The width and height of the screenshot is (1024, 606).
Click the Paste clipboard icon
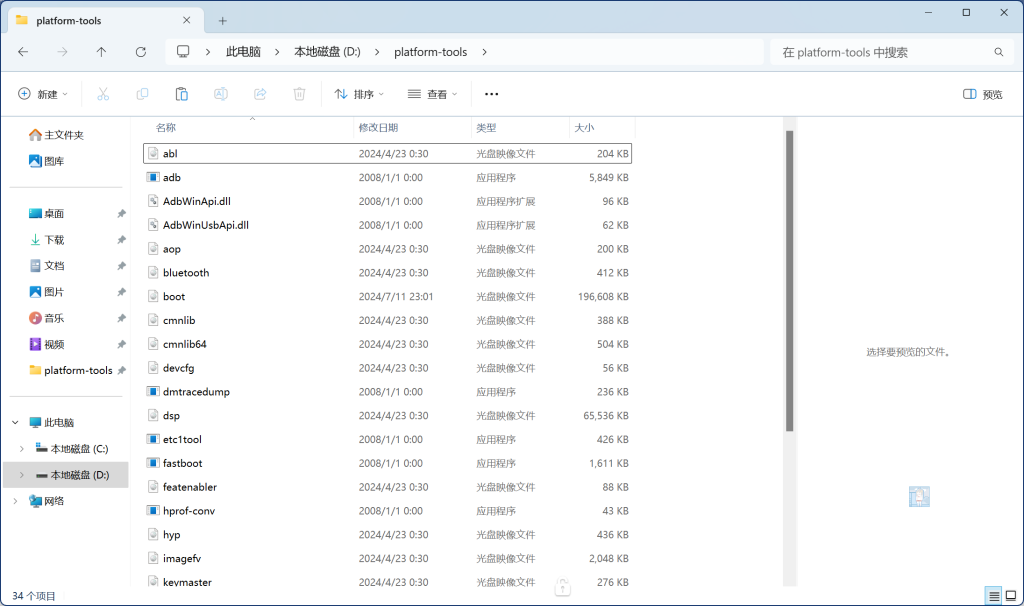pos(181,94)
